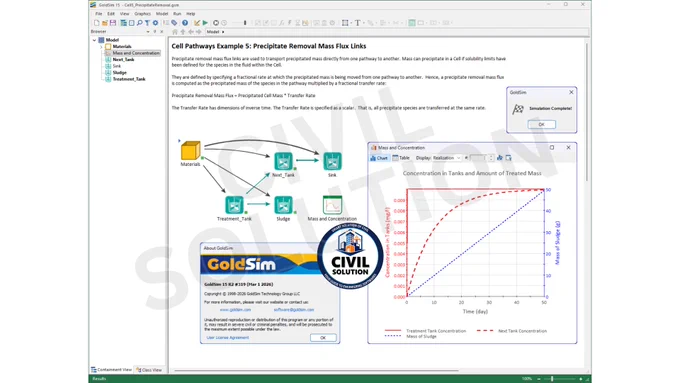This screenshot has height=383, width=680.
Task: Click the text tool T icon
Action: 357,23
